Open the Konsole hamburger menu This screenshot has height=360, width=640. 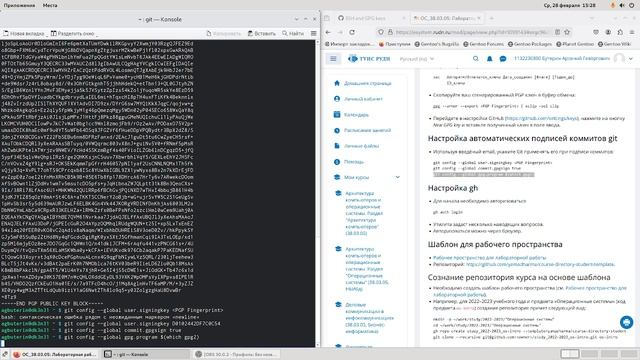tap(313, 33)
